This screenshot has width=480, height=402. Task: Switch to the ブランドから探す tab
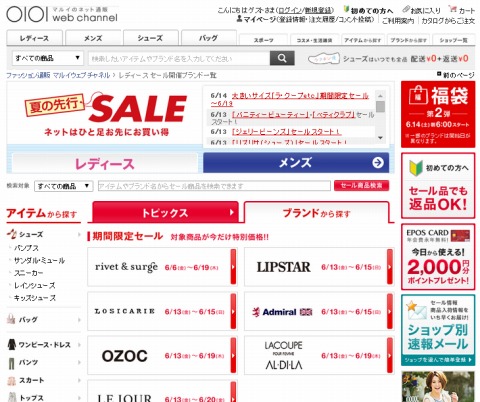pyautogui.click(x=317, y=213)
